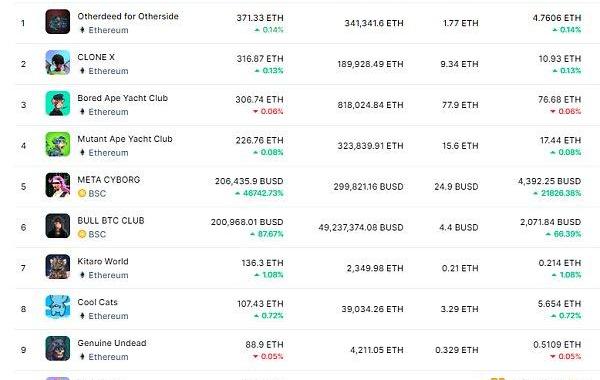
Task: Open the Mutant Ape Yacht Club icon
Action: (58, 144)
